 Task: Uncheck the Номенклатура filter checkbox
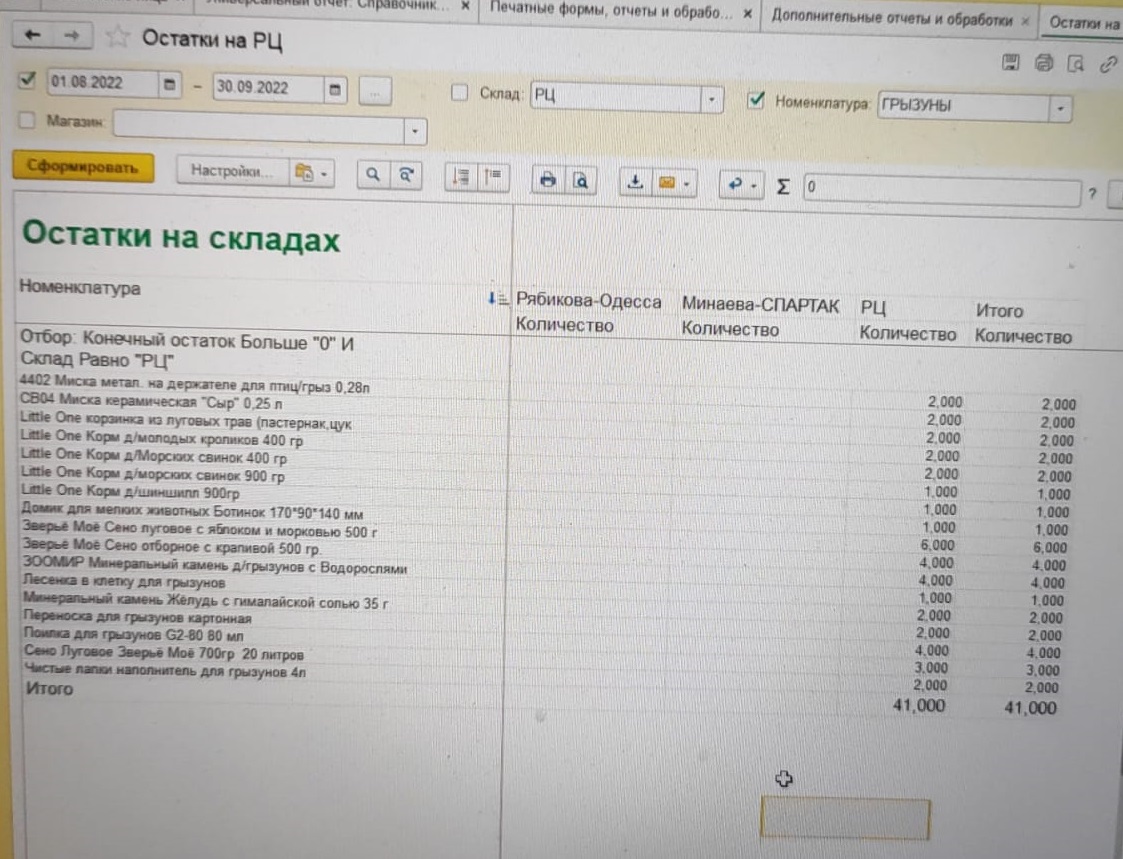click(x=756, y=100)
